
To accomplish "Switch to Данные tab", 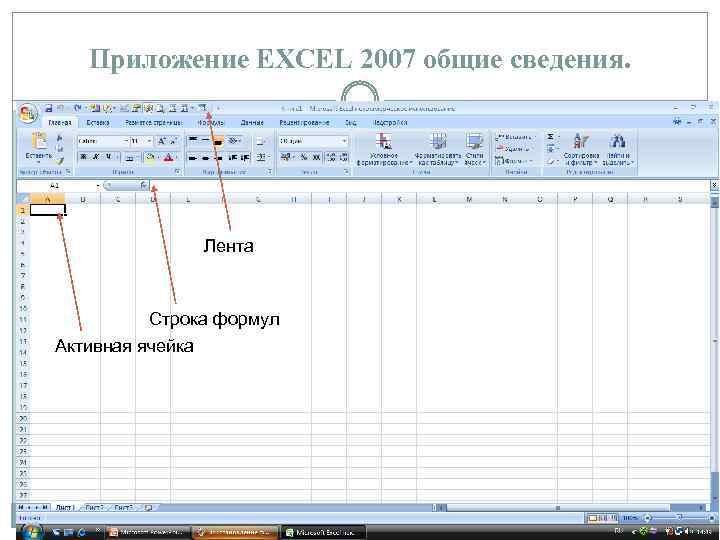I will click(x=252, y=123).
